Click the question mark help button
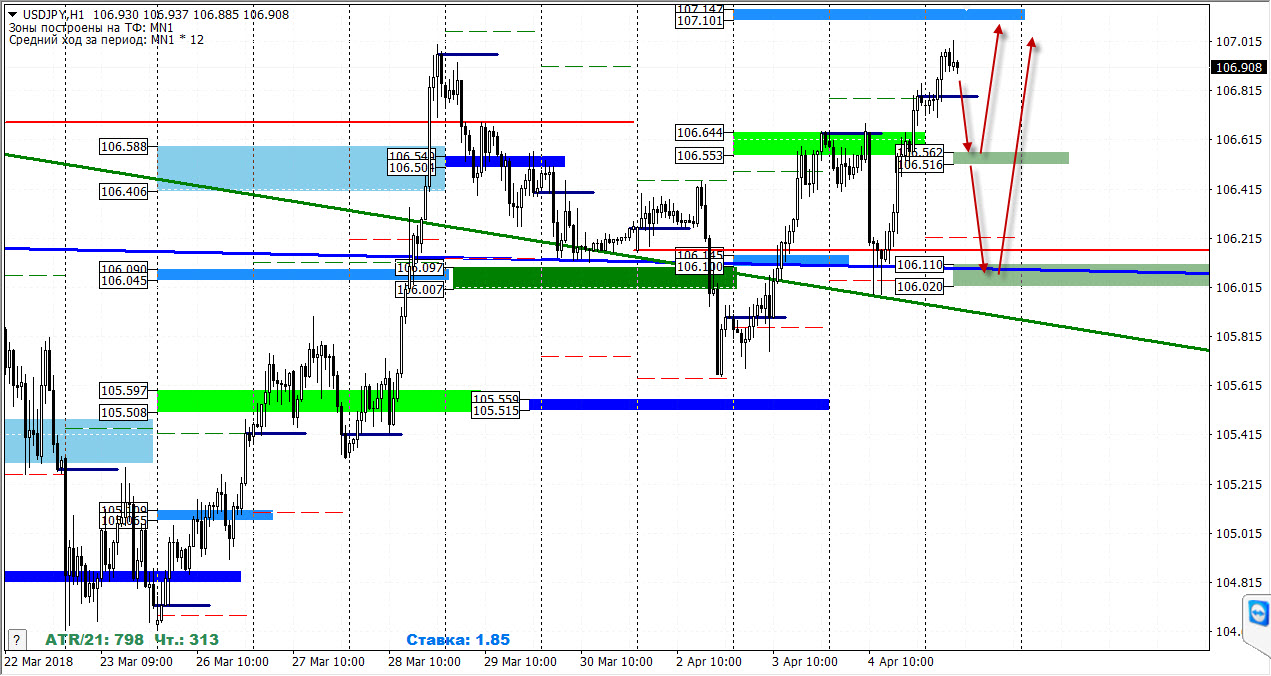 click(15, 639)
